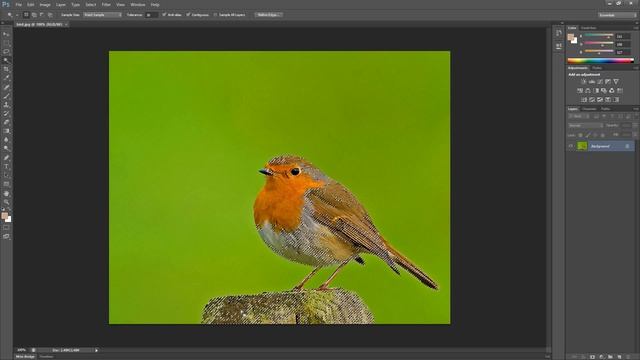Click the Tolerance input field
Viewport: 640px width, 360px height.
[x=151, y=15]
